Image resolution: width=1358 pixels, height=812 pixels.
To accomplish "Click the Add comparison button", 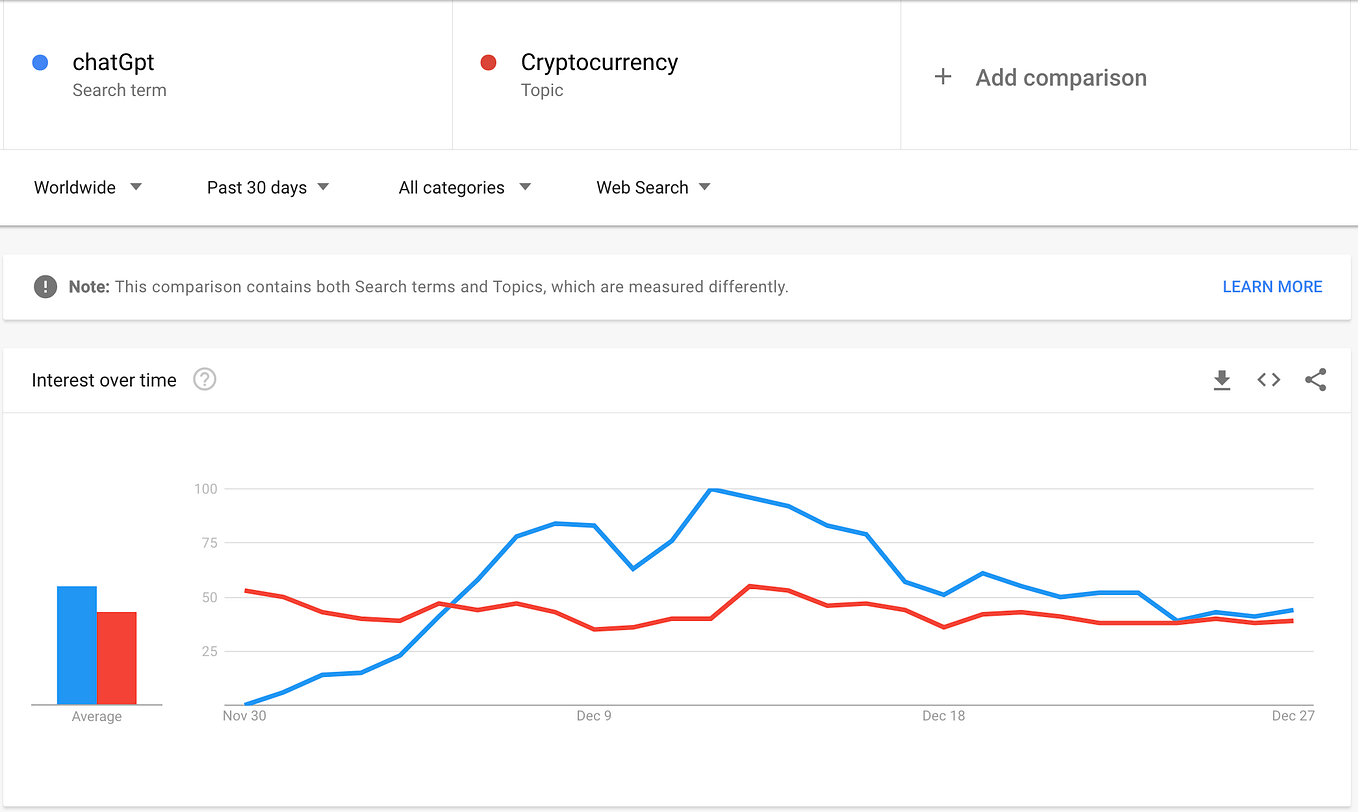I will (x=1060, y=78).
